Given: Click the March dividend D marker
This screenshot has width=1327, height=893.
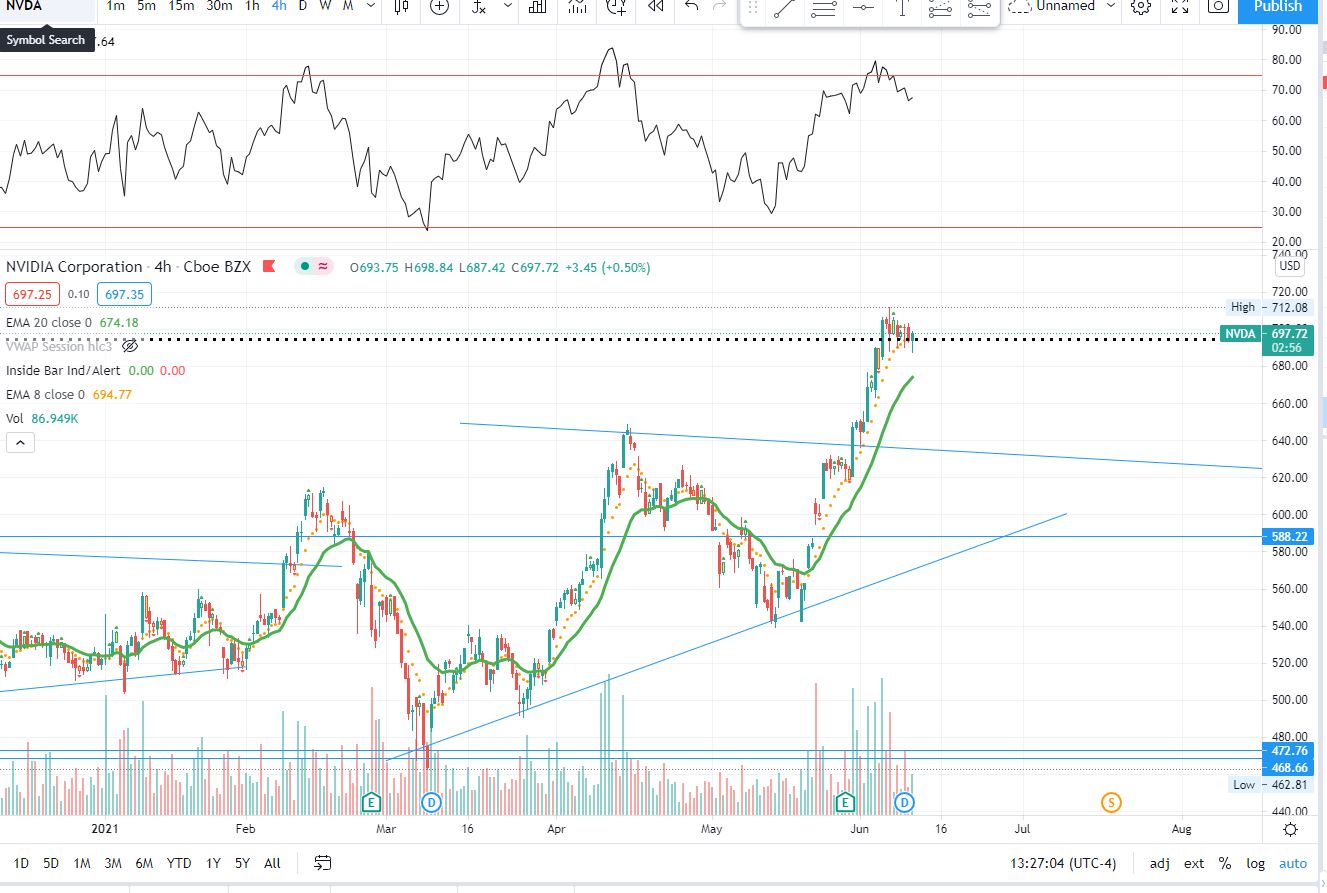Looking at the screenshot, I should point(431,802).
